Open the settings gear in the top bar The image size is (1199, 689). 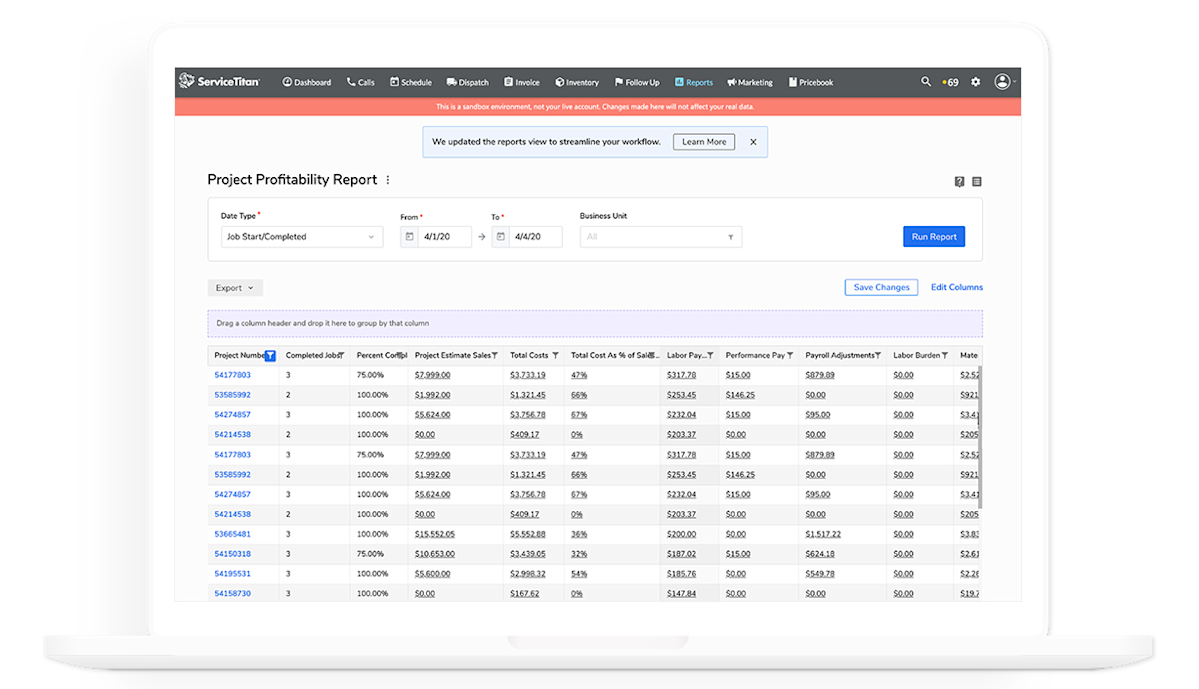click(975, 81)
